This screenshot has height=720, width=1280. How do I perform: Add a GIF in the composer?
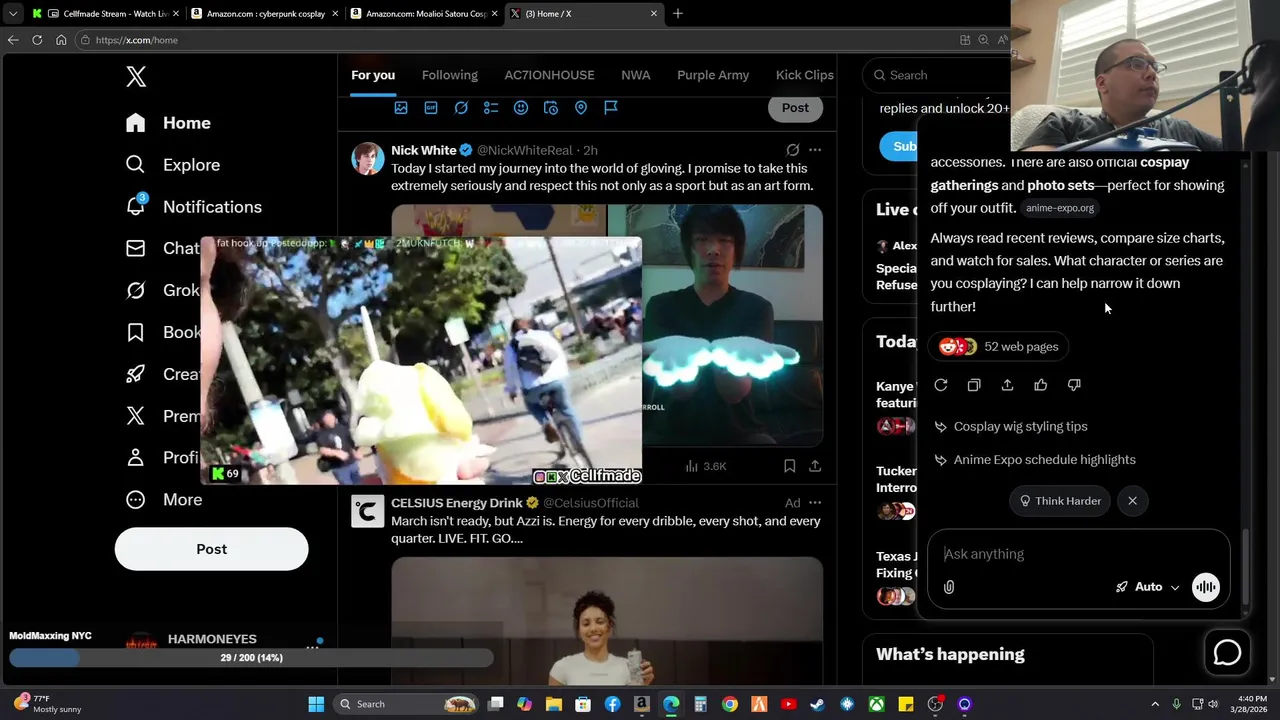click(431, 108)
